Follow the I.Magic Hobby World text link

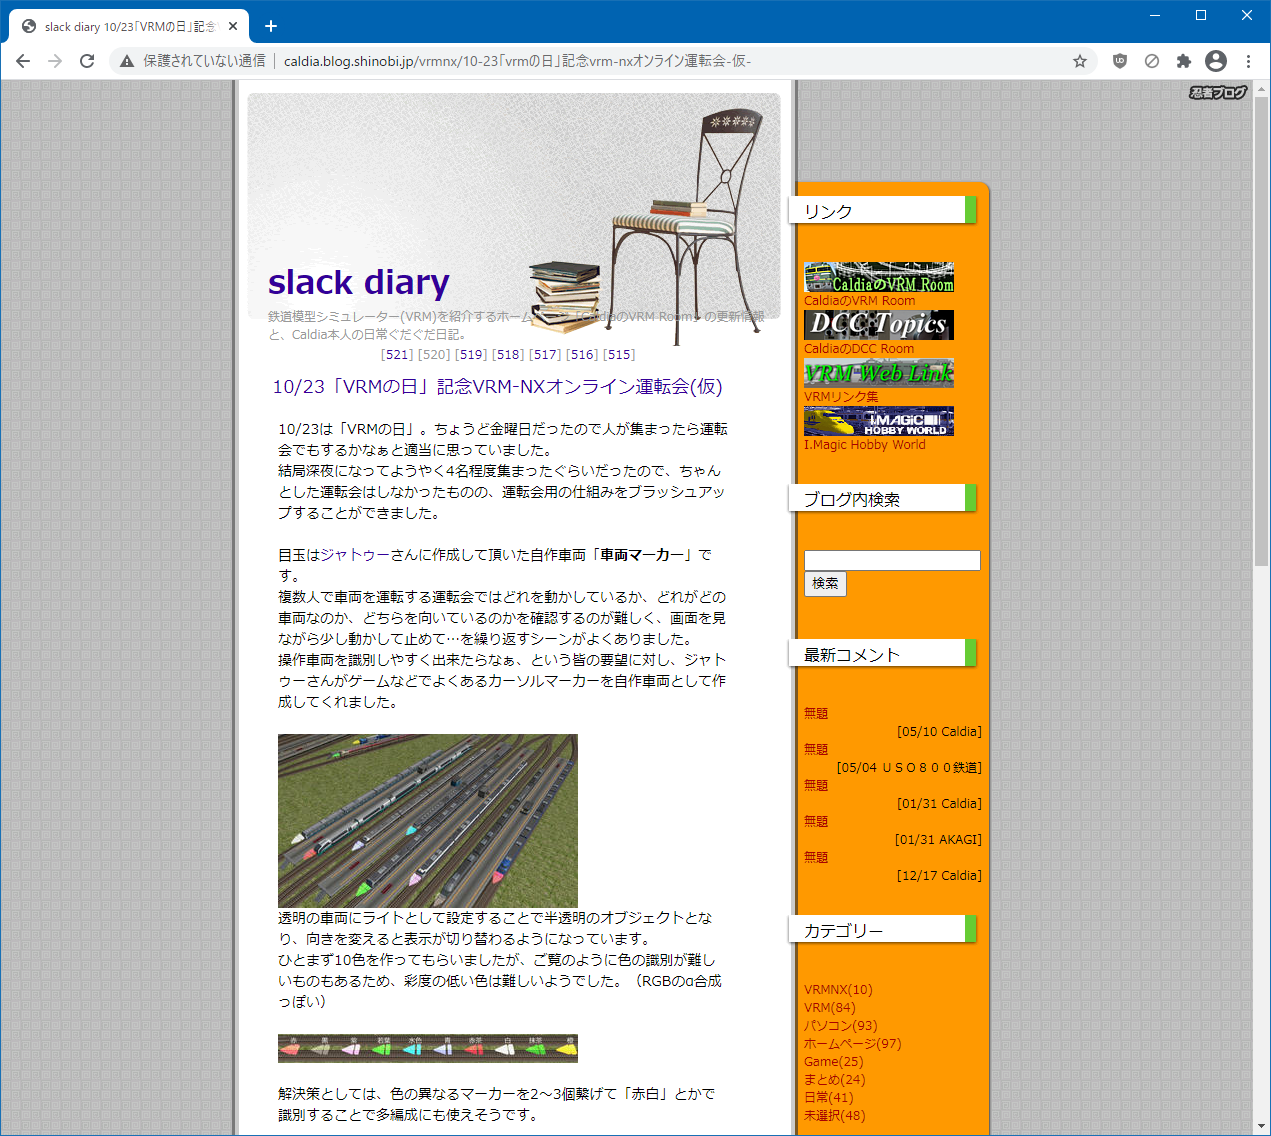click(865, 445)
